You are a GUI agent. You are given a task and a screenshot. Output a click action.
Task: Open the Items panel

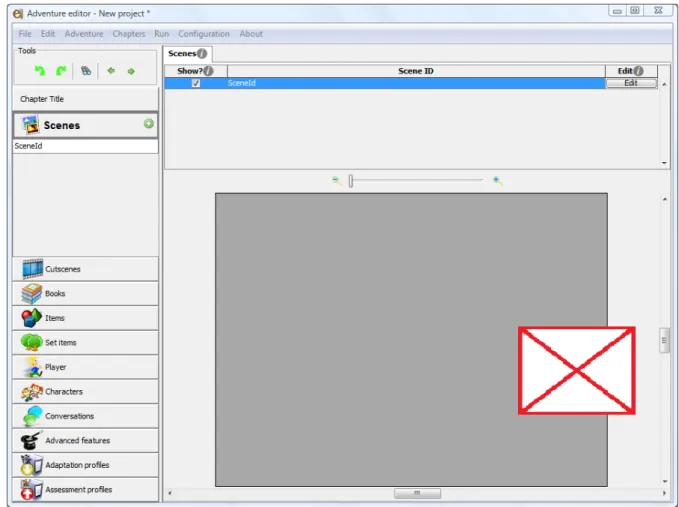point(86,318)
